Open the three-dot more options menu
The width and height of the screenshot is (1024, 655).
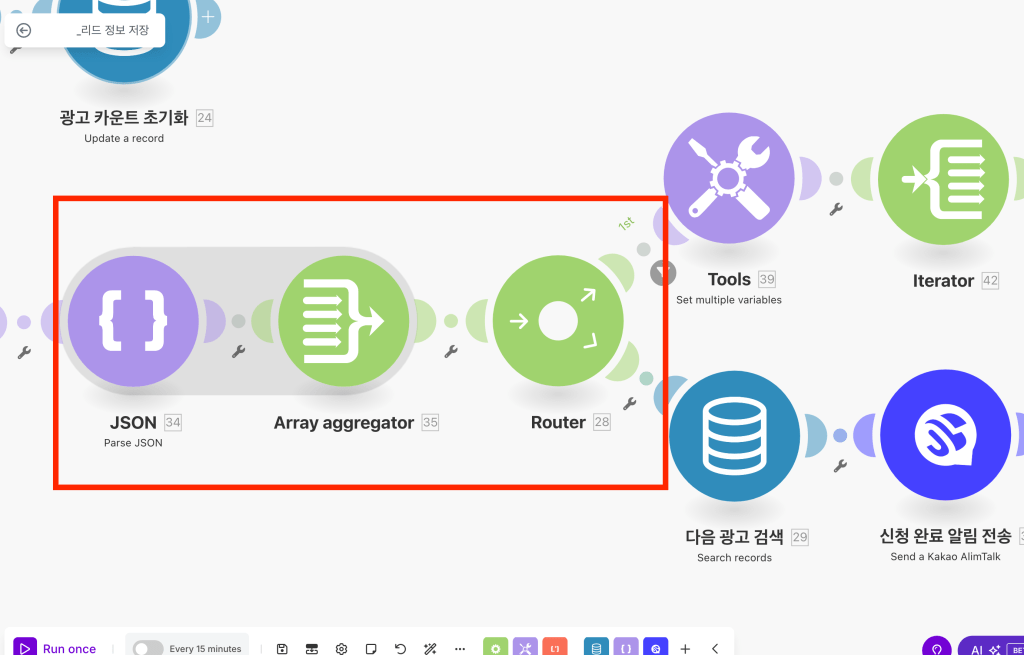(460, 648)
